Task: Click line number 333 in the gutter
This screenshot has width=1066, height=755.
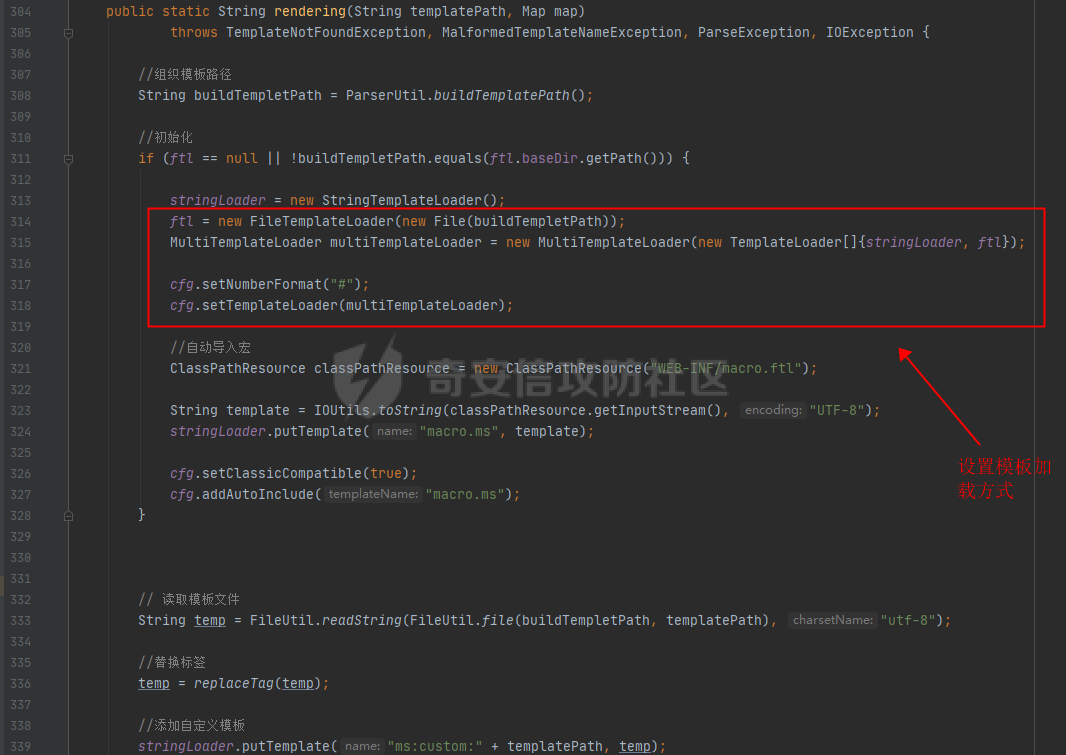Action: [x=19, y=621]
